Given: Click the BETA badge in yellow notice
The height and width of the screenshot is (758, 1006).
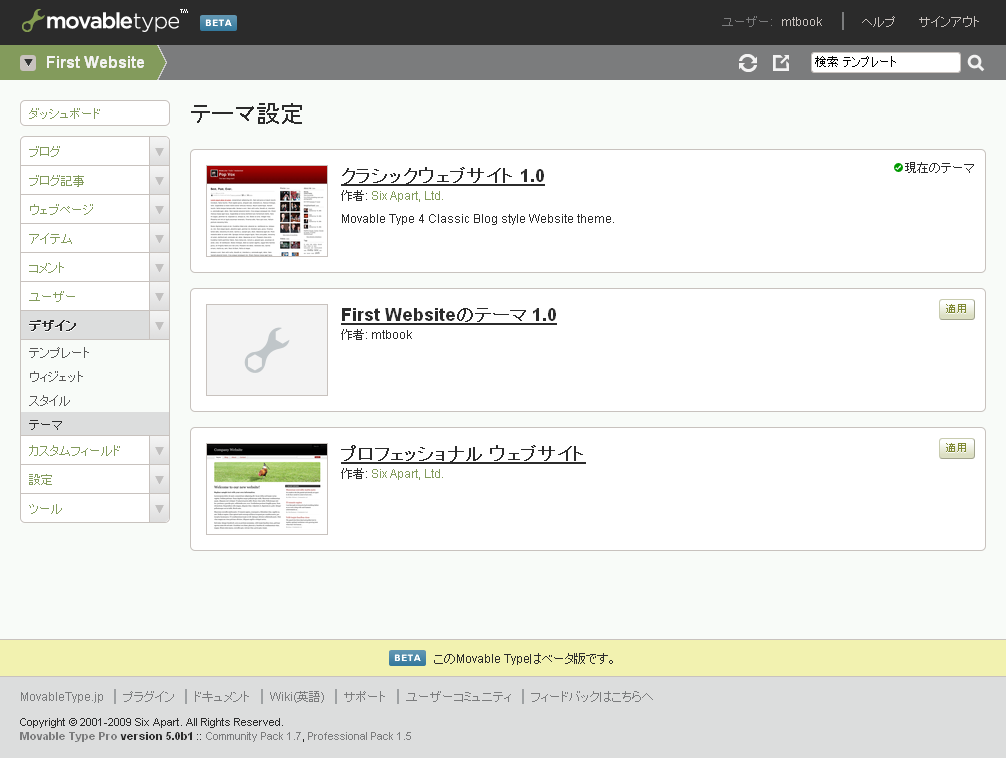Looking at the screenshot, I should pyautogui.click(x=407, y=658).
